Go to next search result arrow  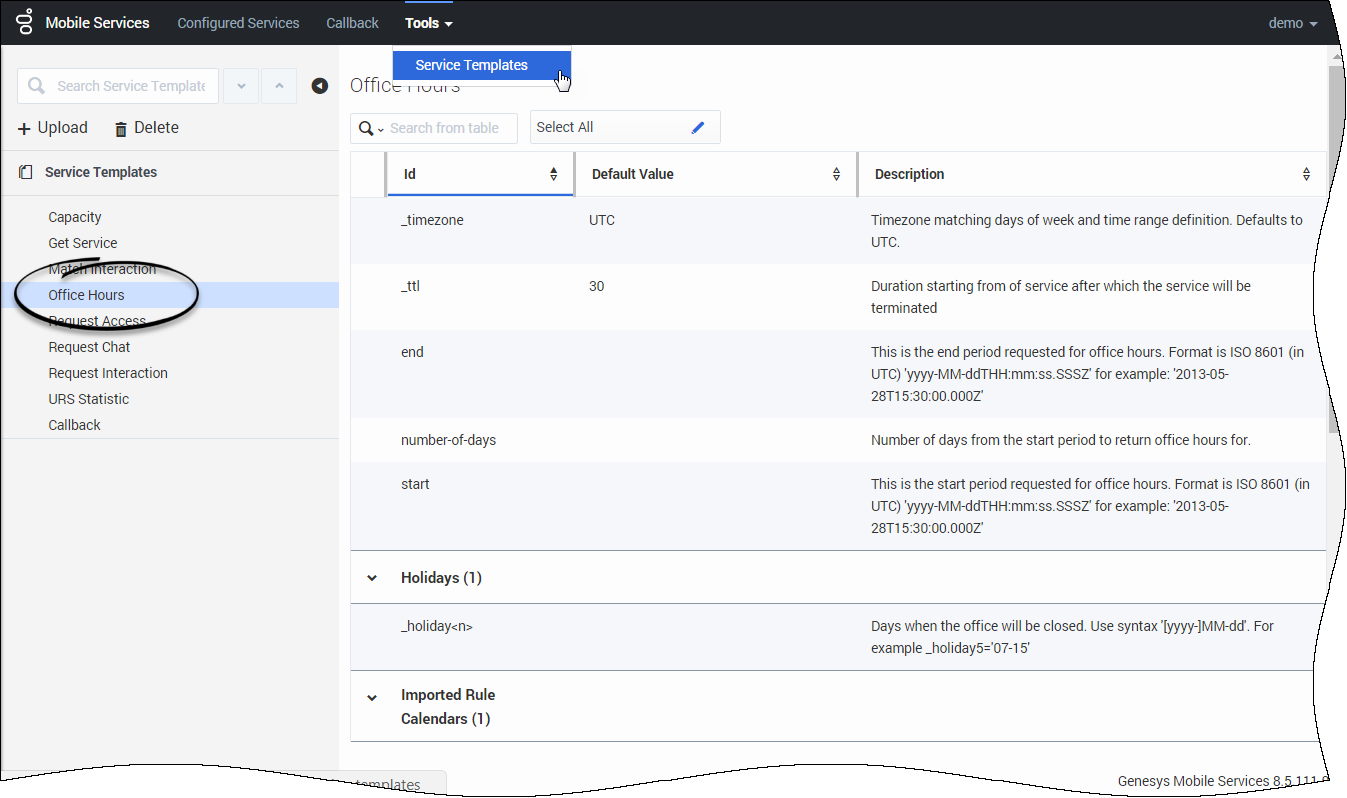[241, 86]
